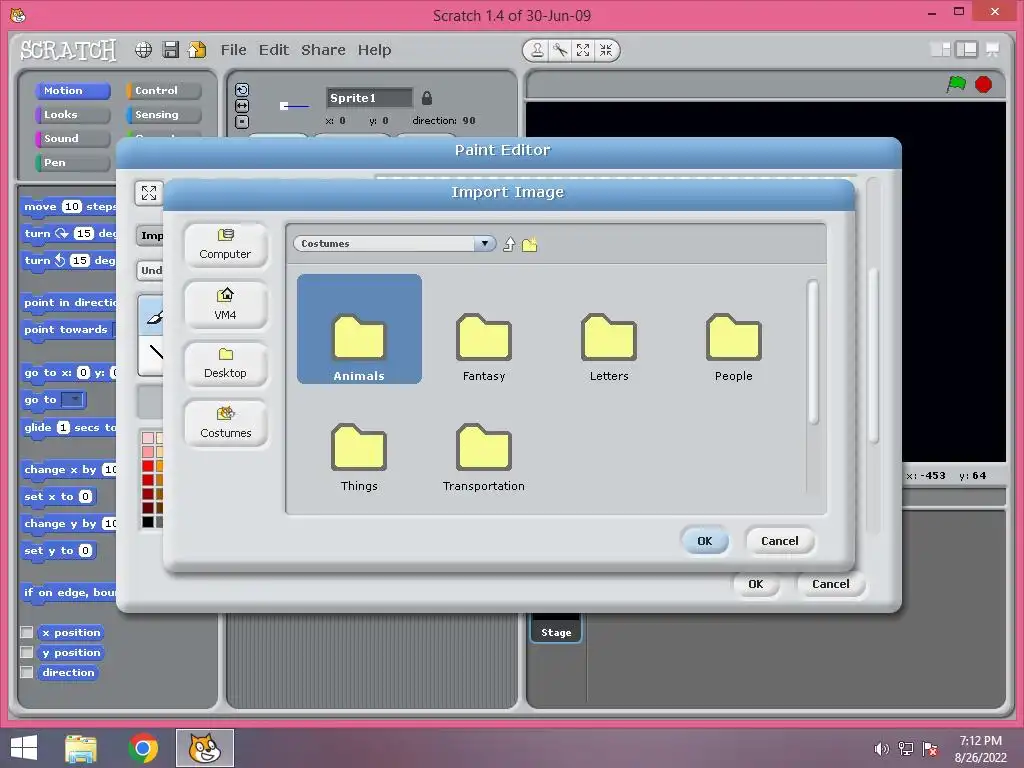Jump to VM4 home folder shortcut
This screenshot has height=768, width=1024.
(225, 304)
